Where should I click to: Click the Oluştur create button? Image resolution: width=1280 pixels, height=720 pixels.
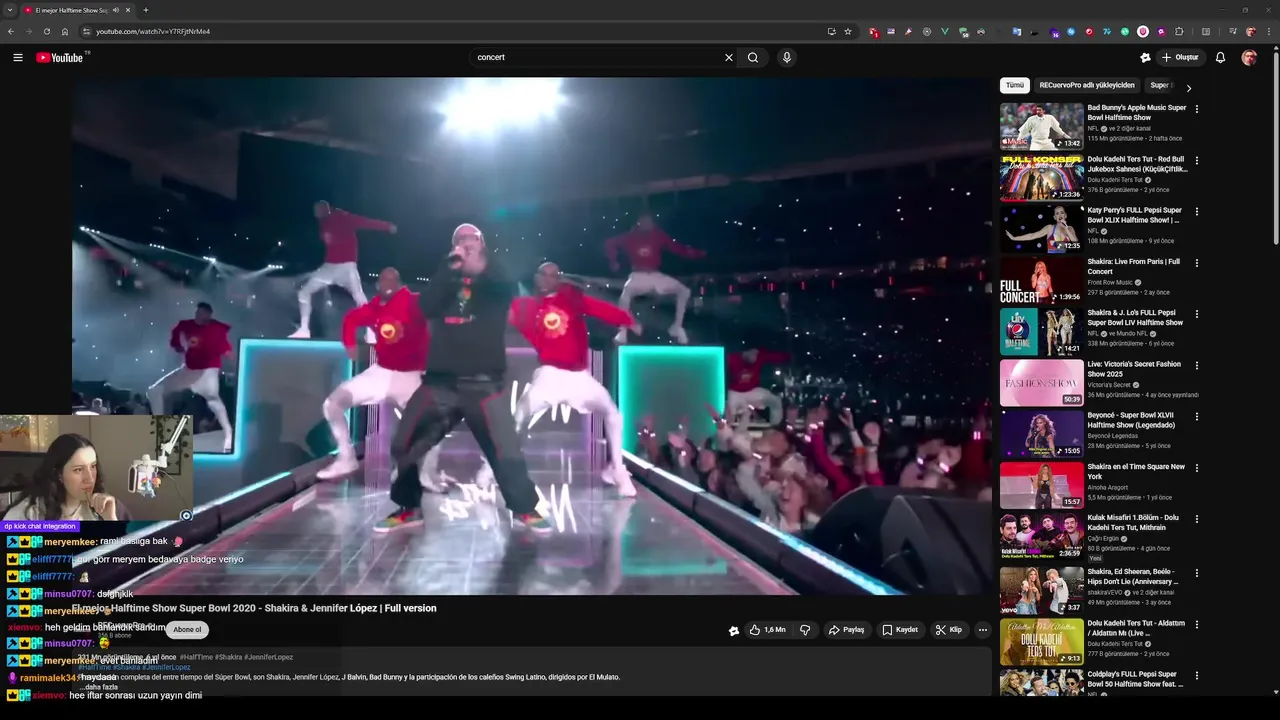1179,57
